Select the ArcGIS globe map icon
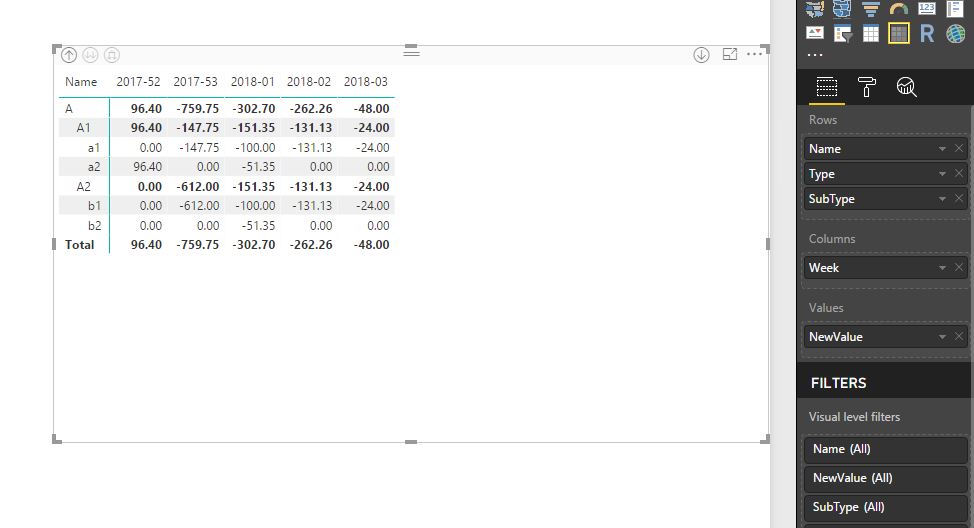 955,34
